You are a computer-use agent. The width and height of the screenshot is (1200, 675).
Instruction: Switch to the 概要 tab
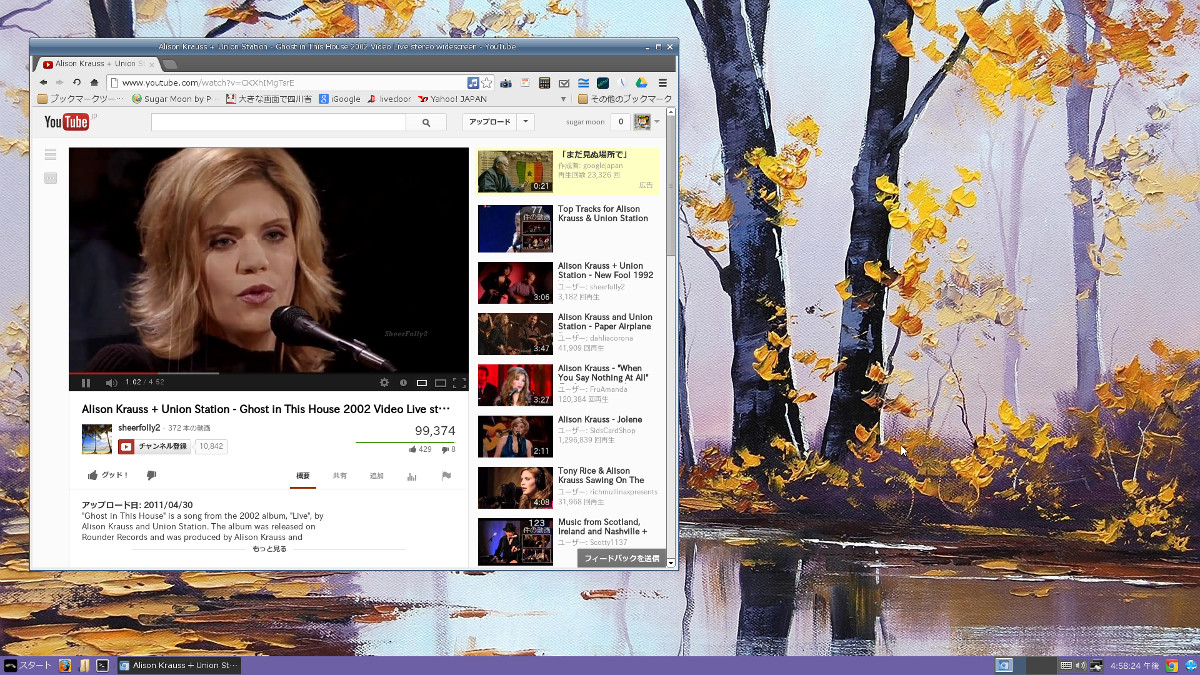tap(303, 476)
